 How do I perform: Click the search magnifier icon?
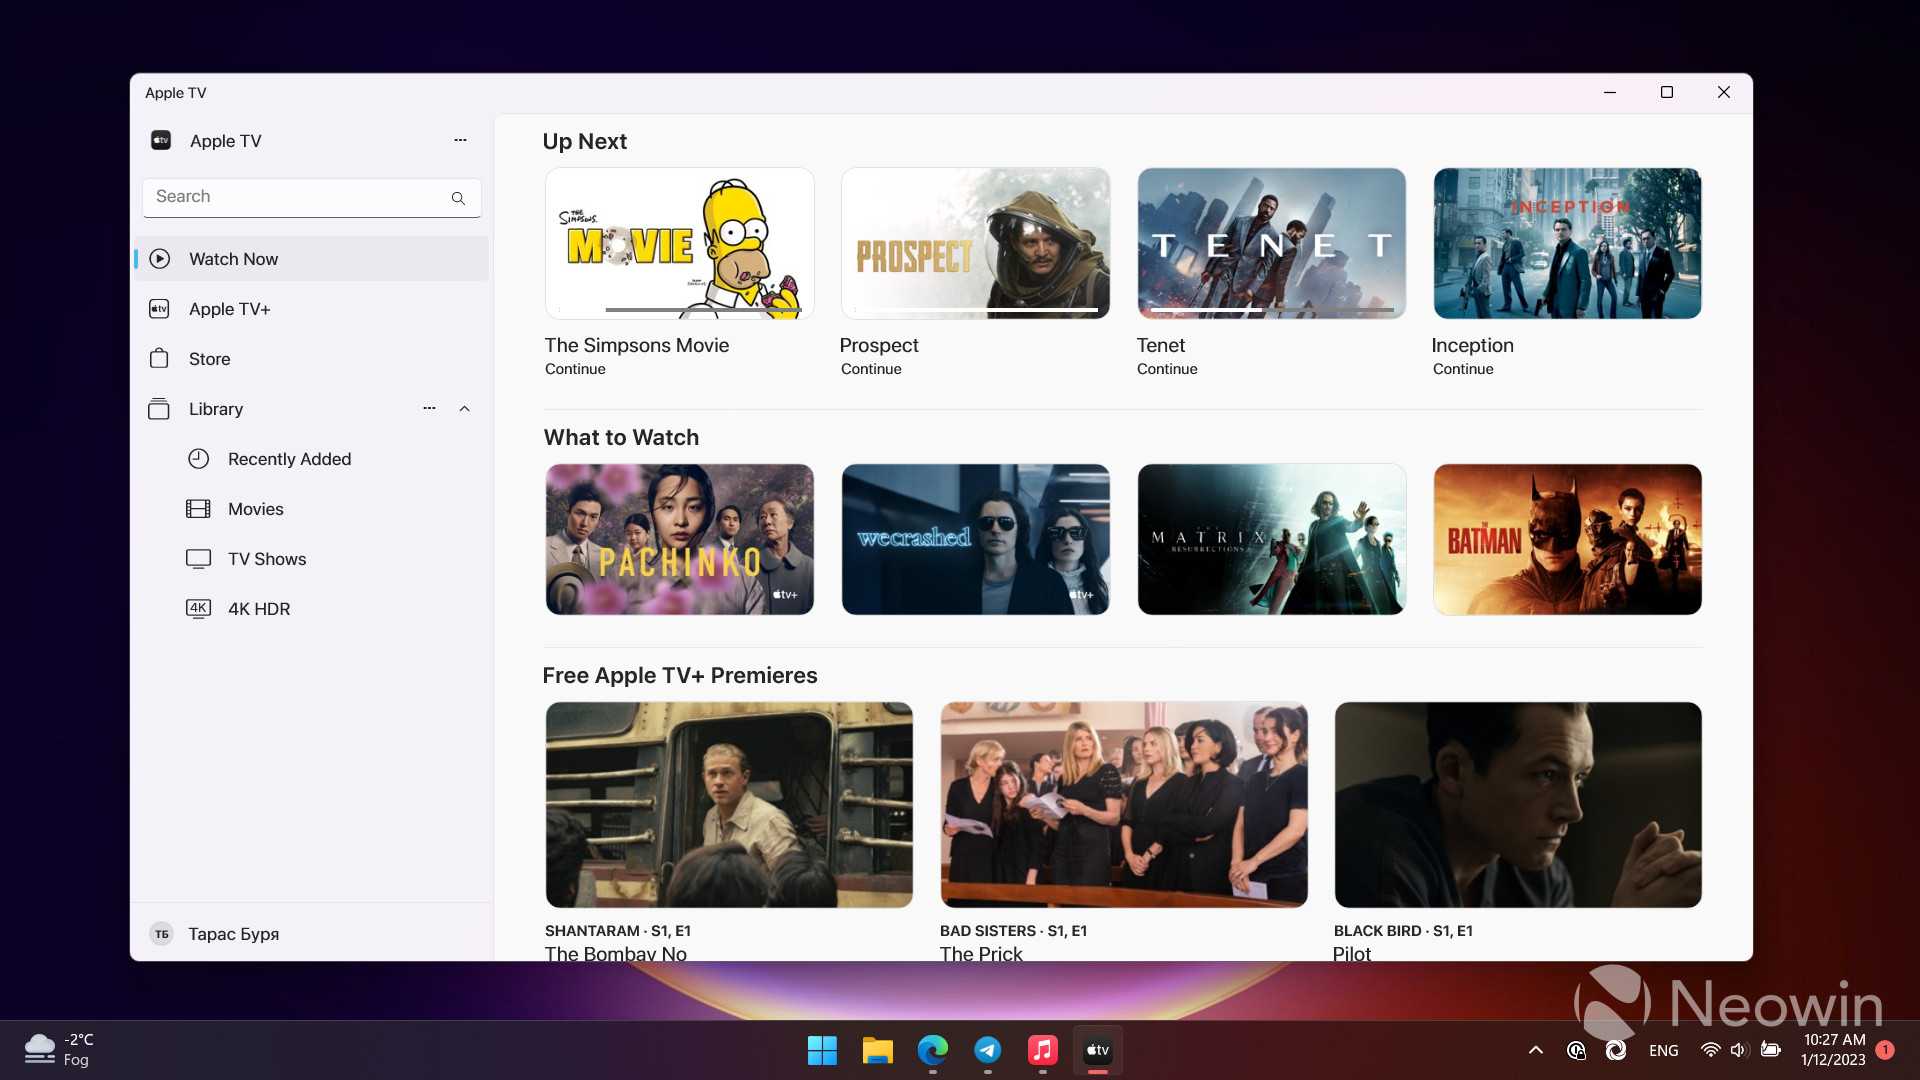tap(458, 198)
